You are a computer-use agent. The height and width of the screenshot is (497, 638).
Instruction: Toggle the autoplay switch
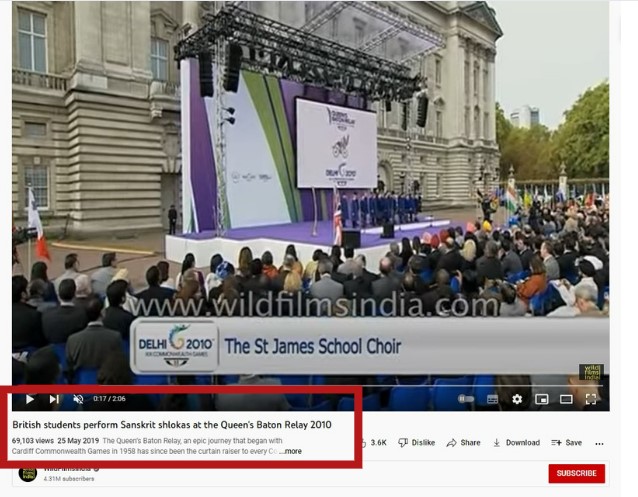pos(466,399)
